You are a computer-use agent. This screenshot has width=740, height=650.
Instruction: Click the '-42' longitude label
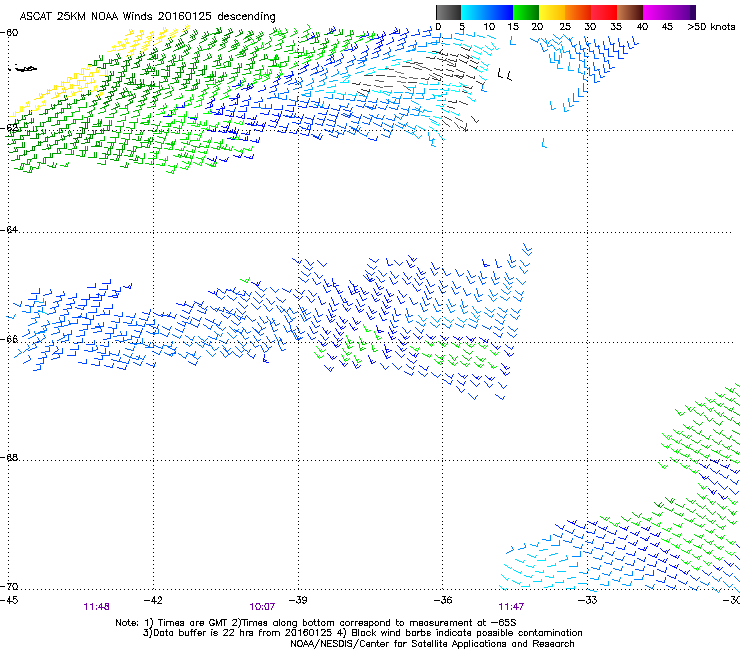(x=153, y=600)
